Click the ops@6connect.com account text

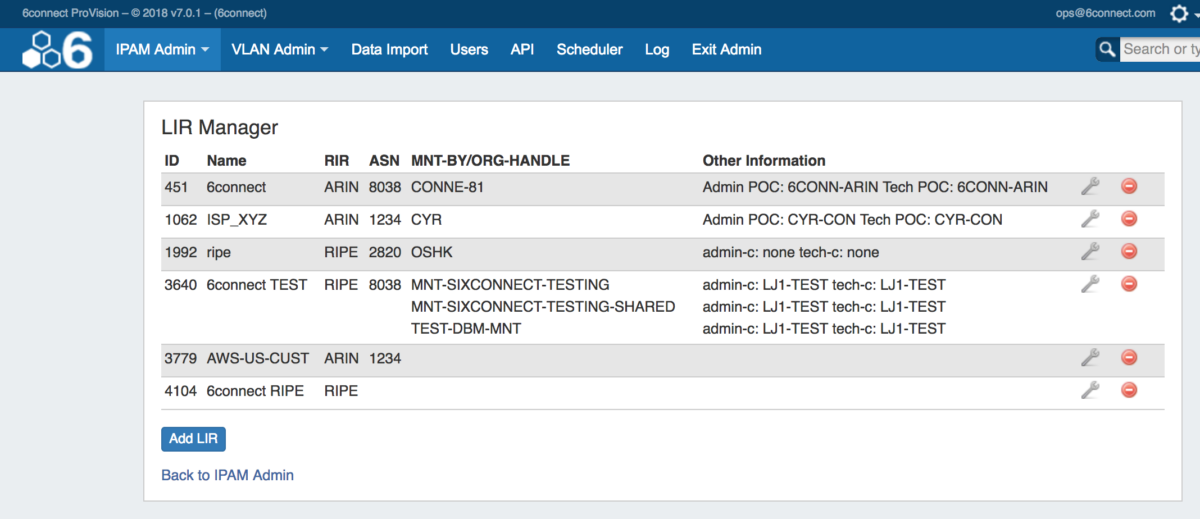[x=1105, y=13]
